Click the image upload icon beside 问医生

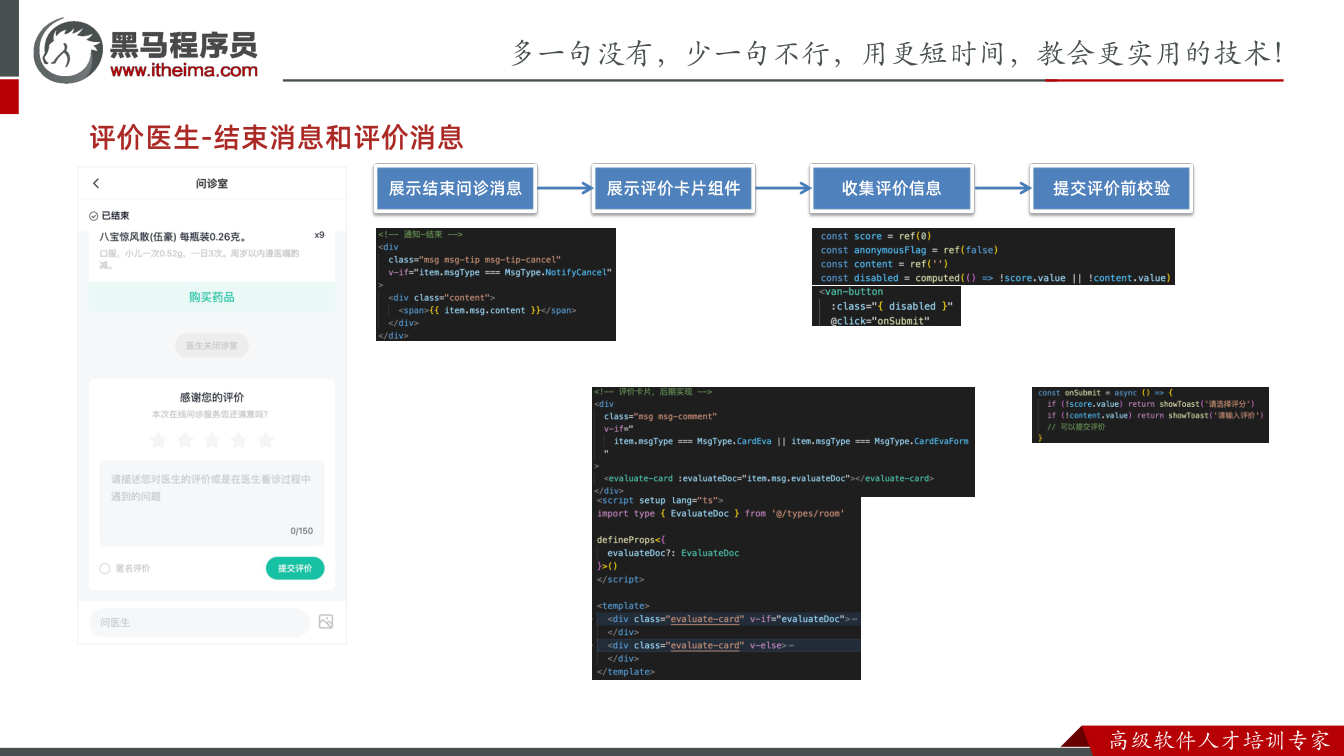326,622
